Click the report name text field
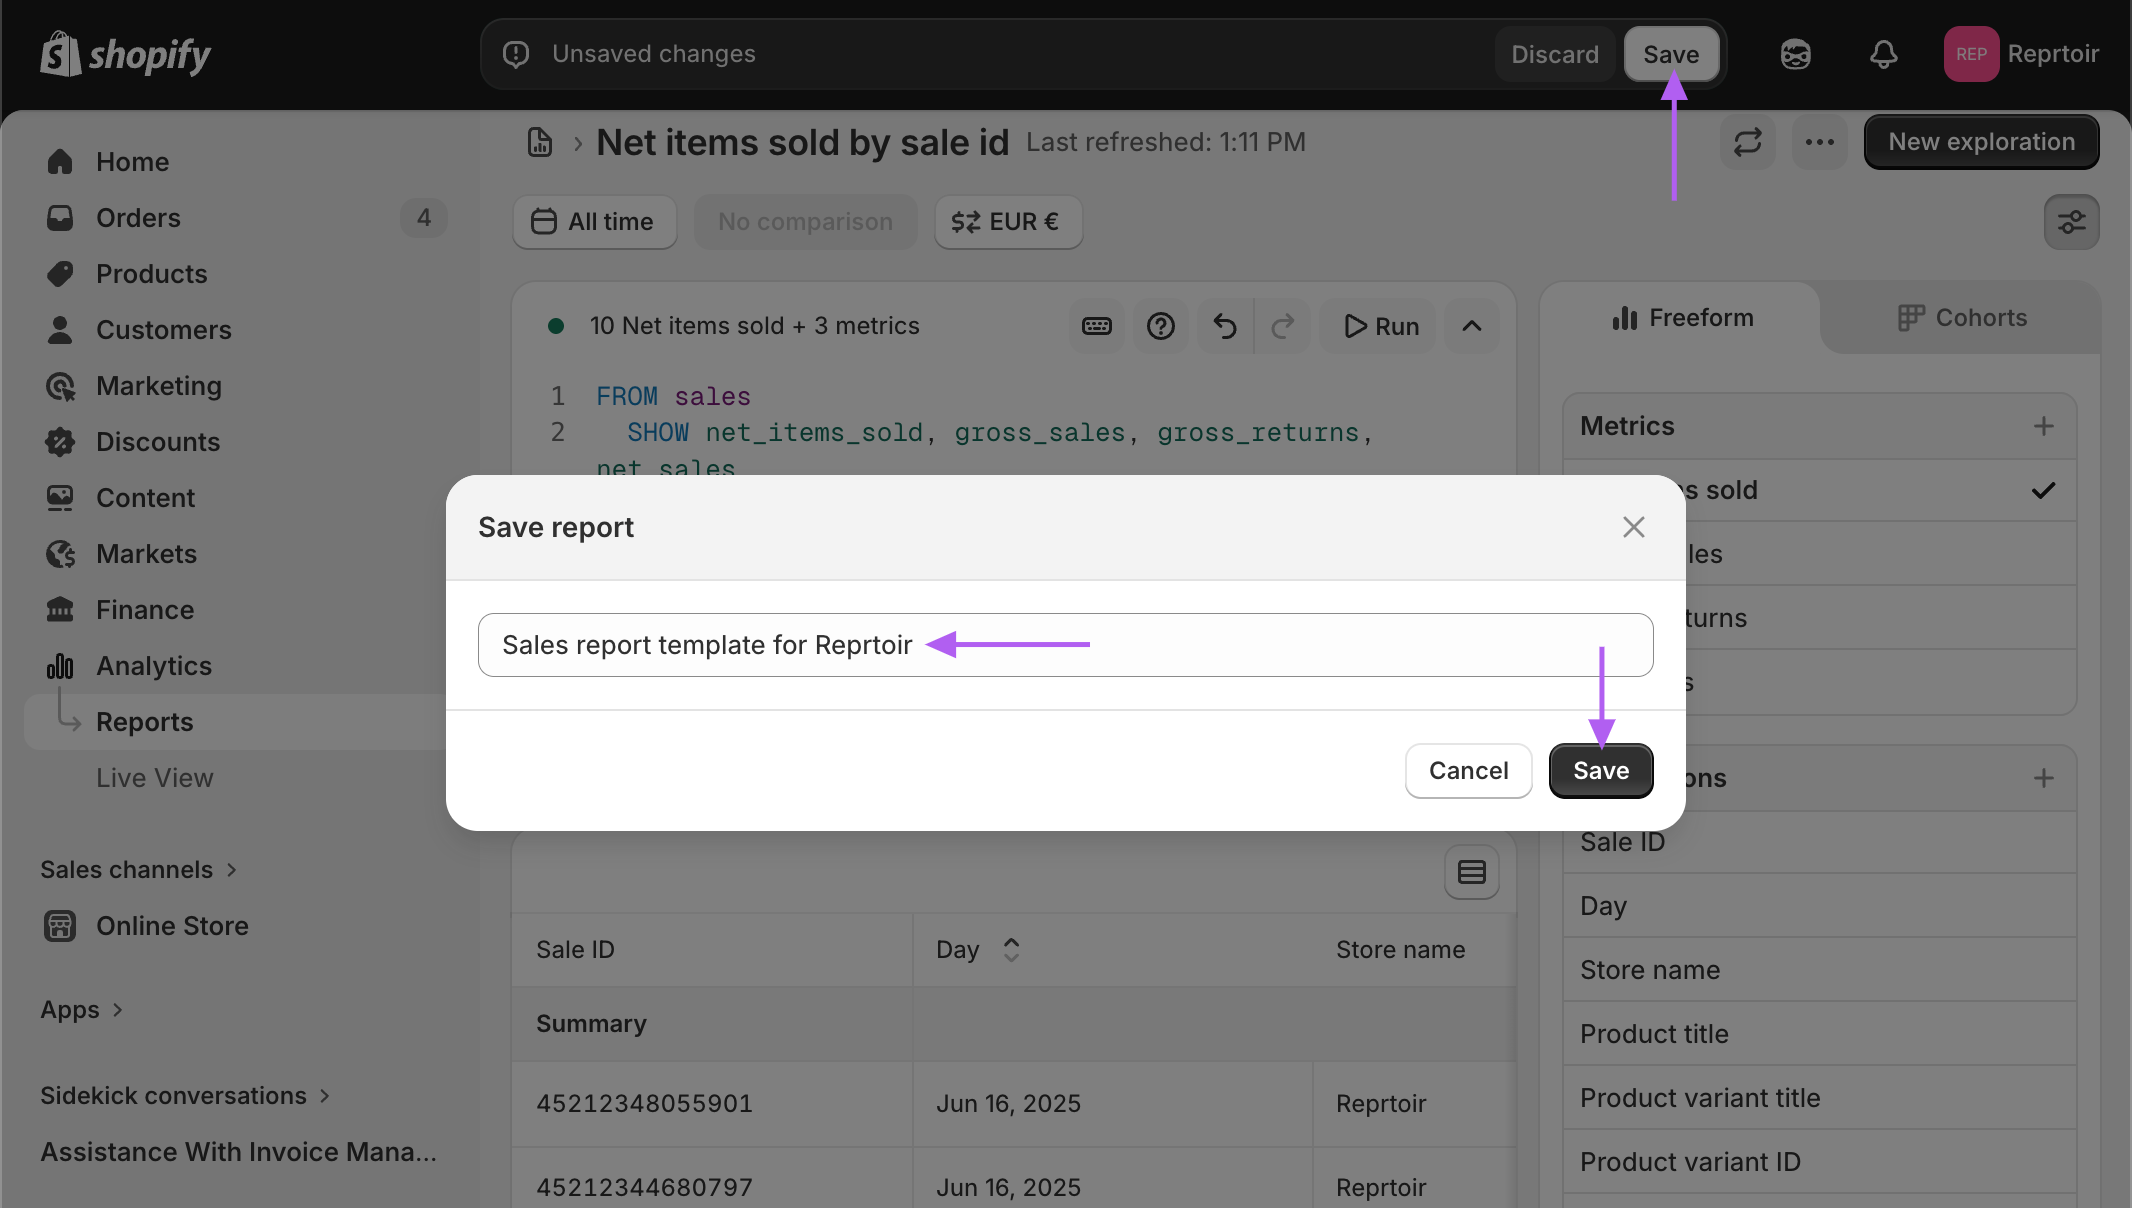Screen dimensions: 2132x1208 [1300, 645]
